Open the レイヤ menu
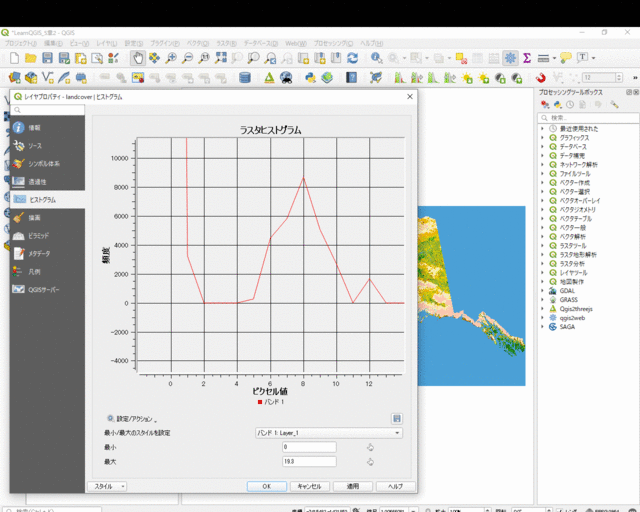The width and height of the screenshot is (640, 512). click(107, 43)
